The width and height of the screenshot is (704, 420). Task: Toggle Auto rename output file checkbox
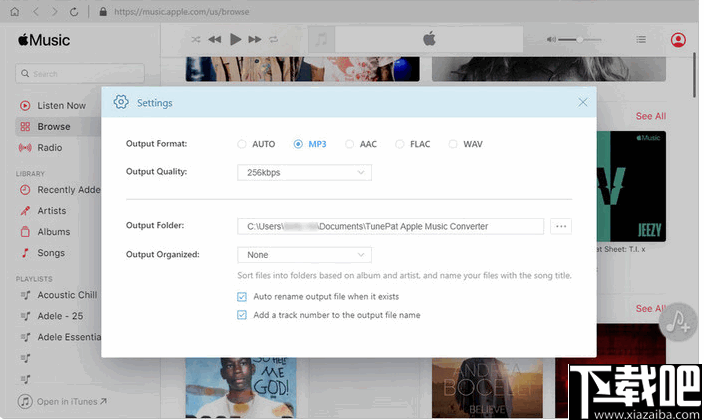tap(242, 297)
